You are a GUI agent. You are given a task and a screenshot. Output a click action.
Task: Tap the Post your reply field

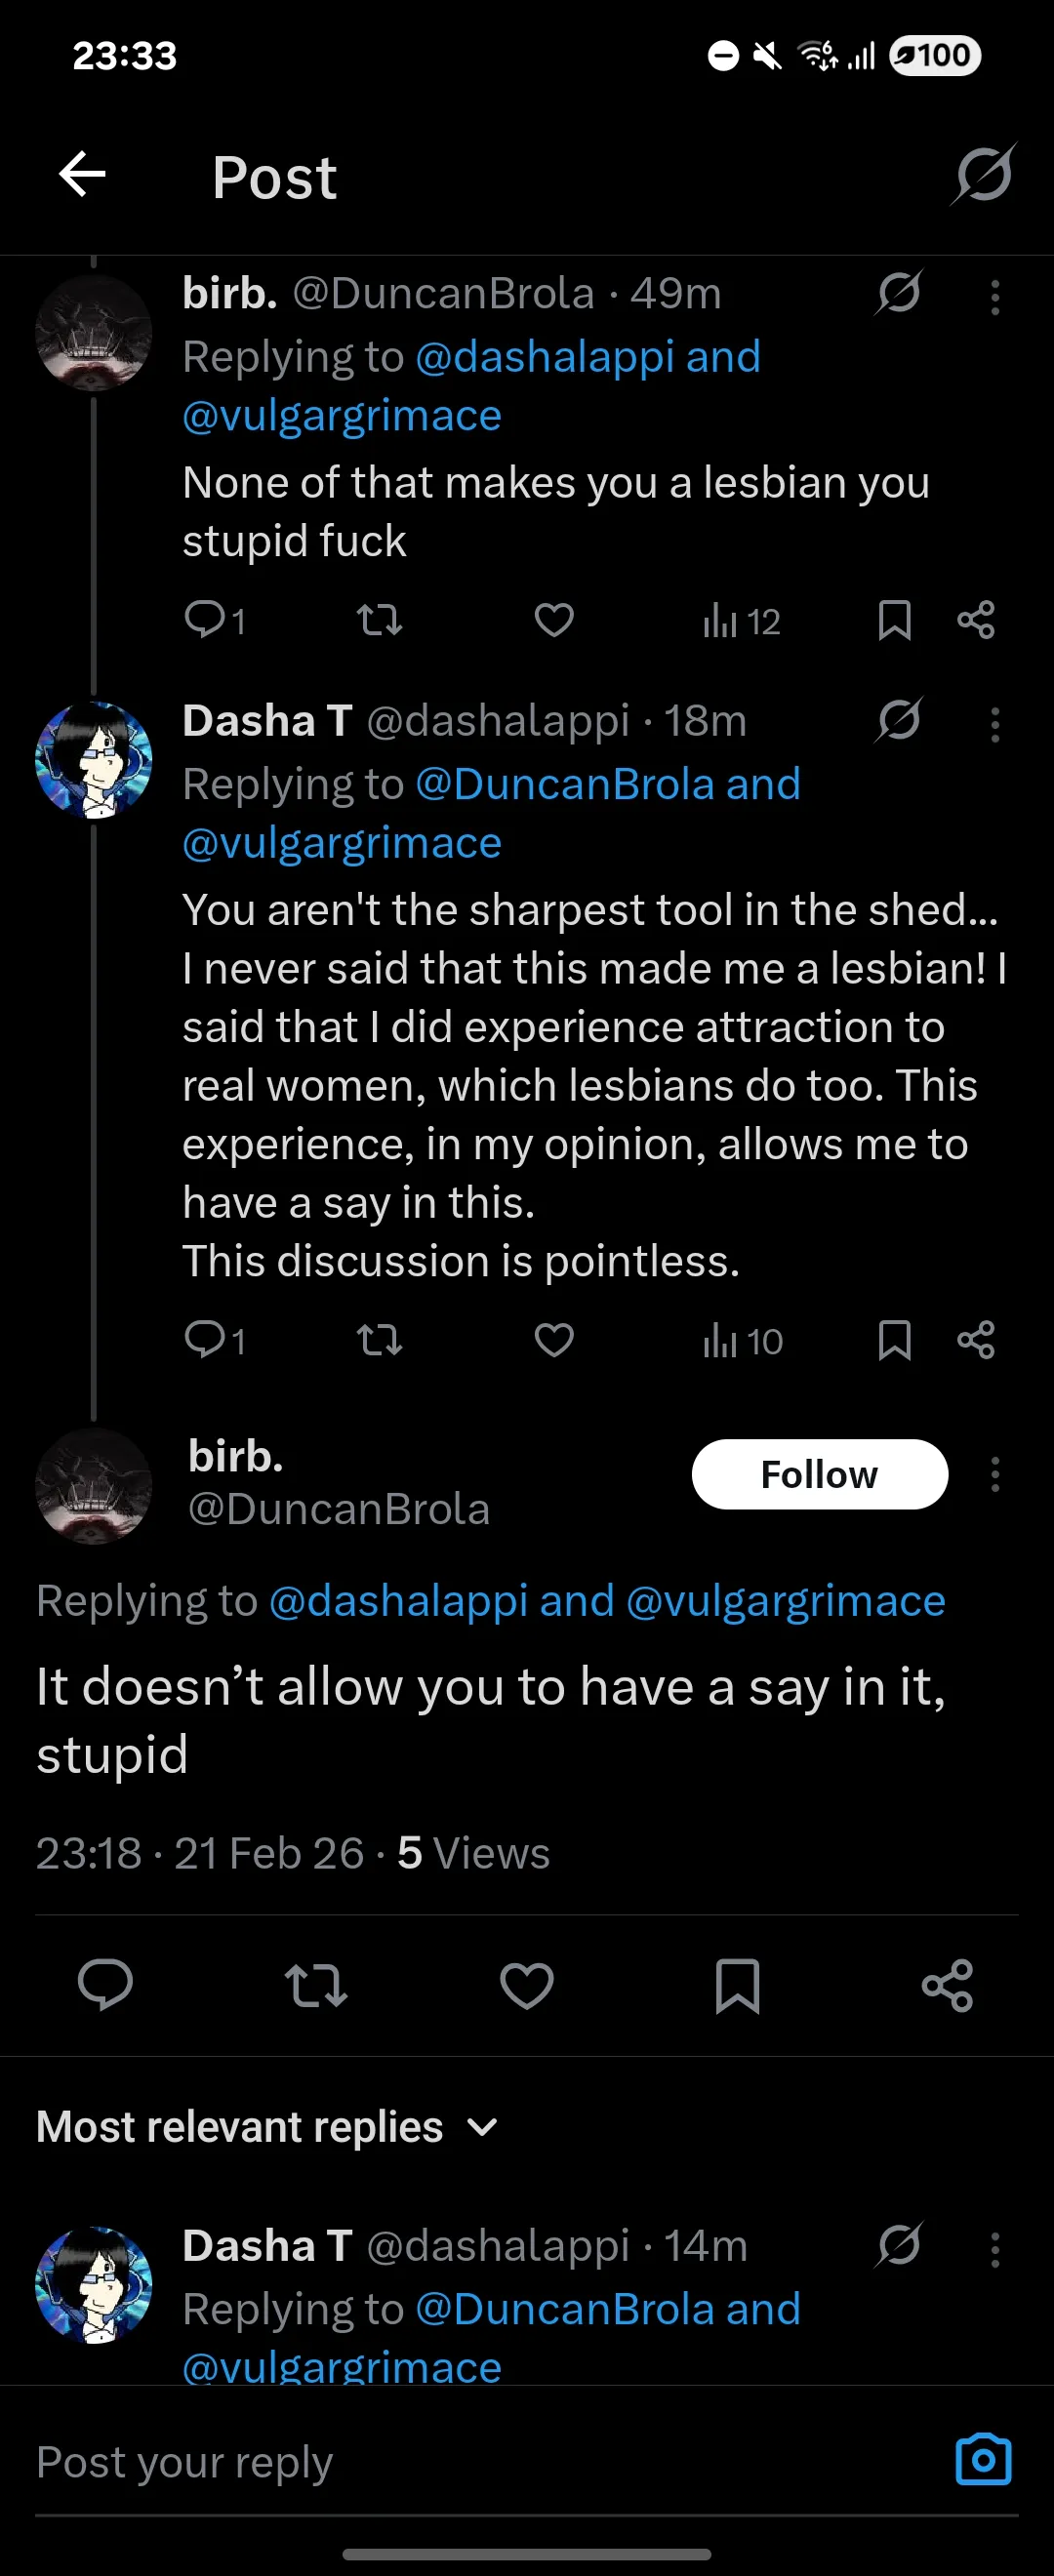pos(480,2461)
